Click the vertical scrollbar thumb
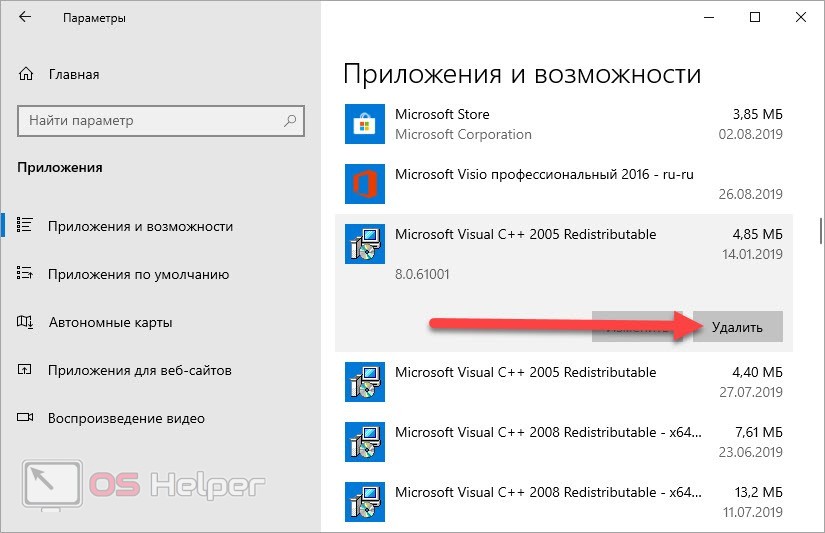Image resolution: width=825 pixels, height=533 pixels. click(820, 230)
